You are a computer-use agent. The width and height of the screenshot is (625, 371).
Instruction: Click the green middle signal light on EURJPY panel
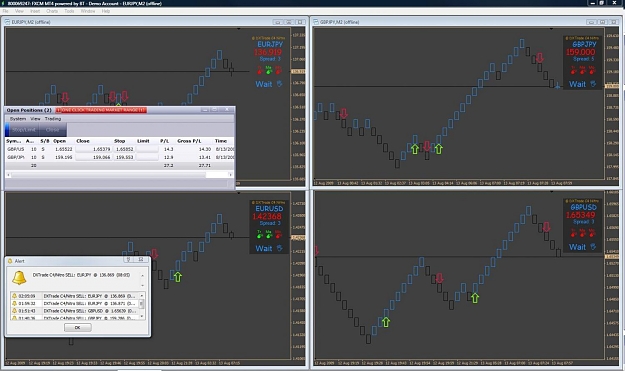269,71
